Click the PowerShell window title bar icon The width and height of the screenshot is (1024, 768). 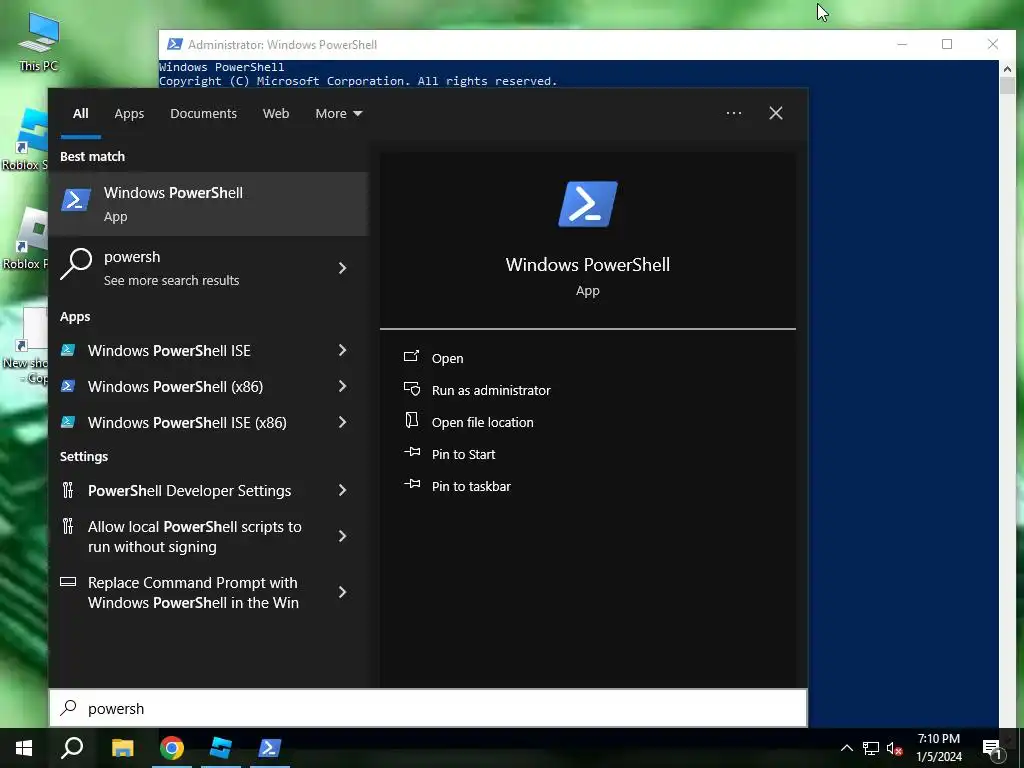(174, 44)
